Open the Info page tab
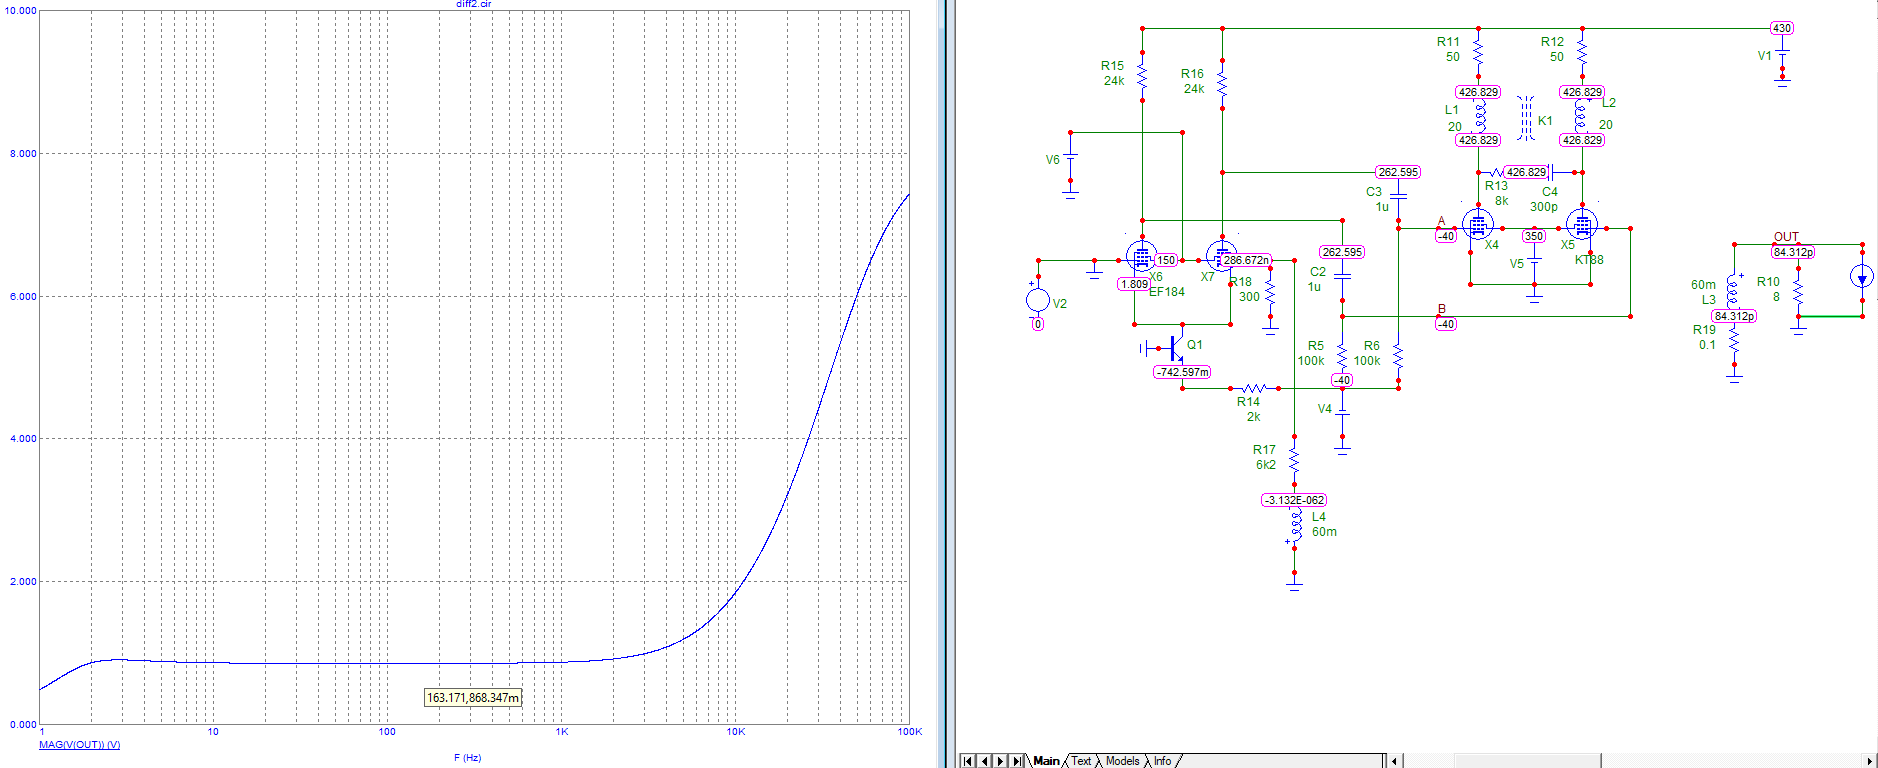This screenshot has height=768, width=1878. [x=1162, y=761]
